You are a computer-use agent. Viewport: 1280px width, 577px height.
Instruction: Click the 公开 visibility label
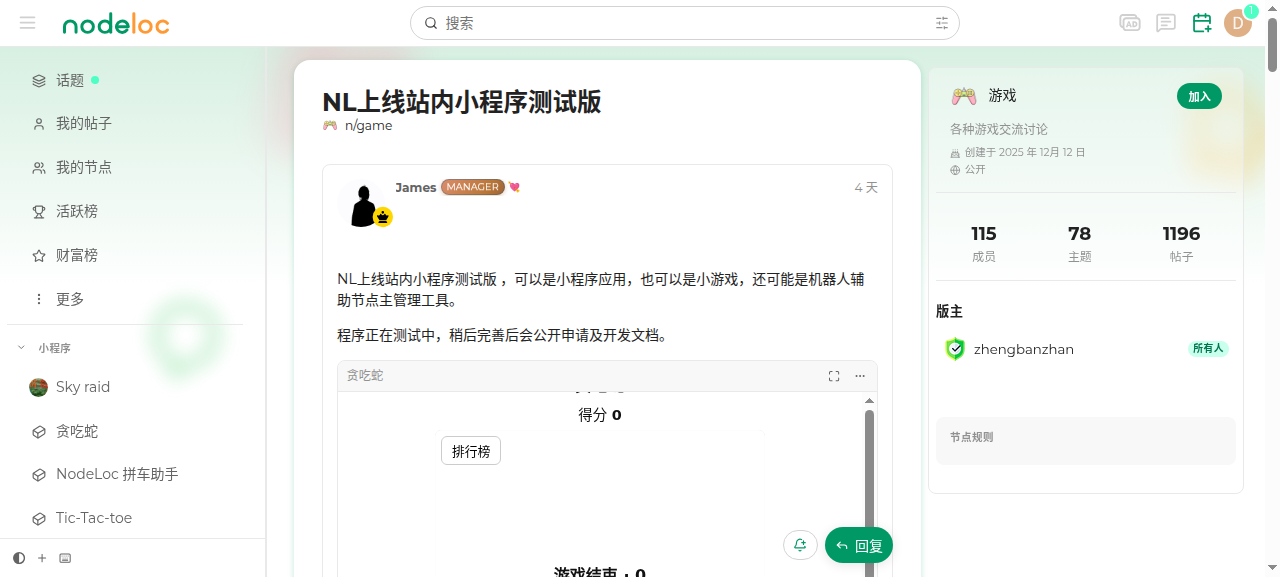coord(975,170)
